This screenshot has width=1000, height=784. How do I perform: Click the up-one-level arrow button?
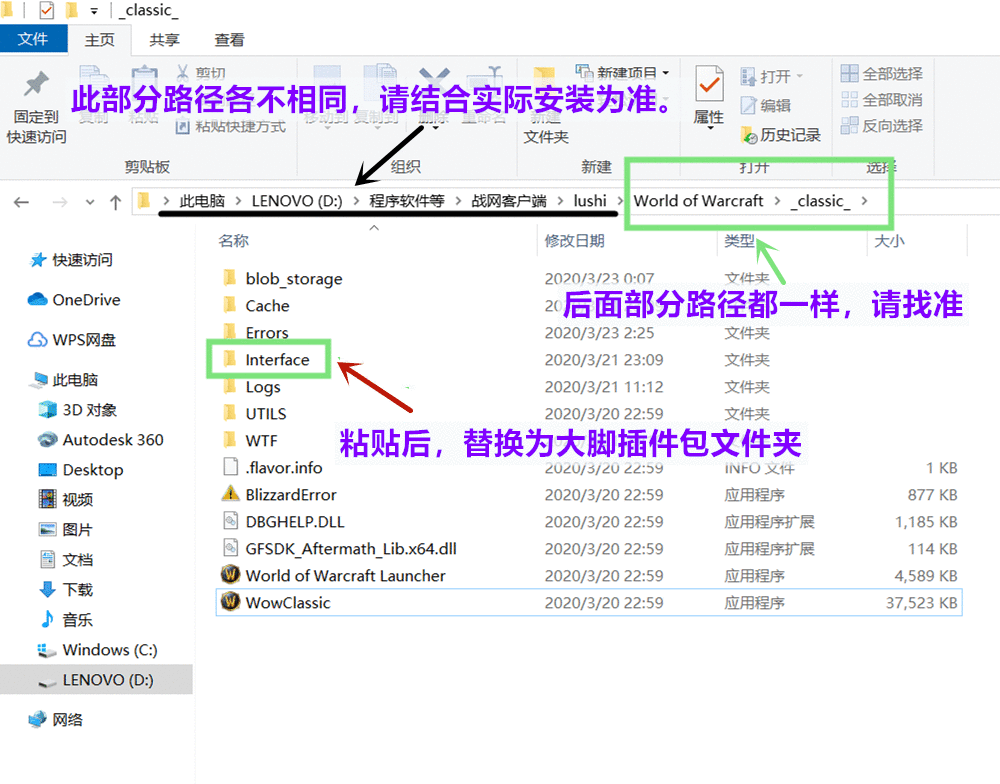tap(116, 202)
